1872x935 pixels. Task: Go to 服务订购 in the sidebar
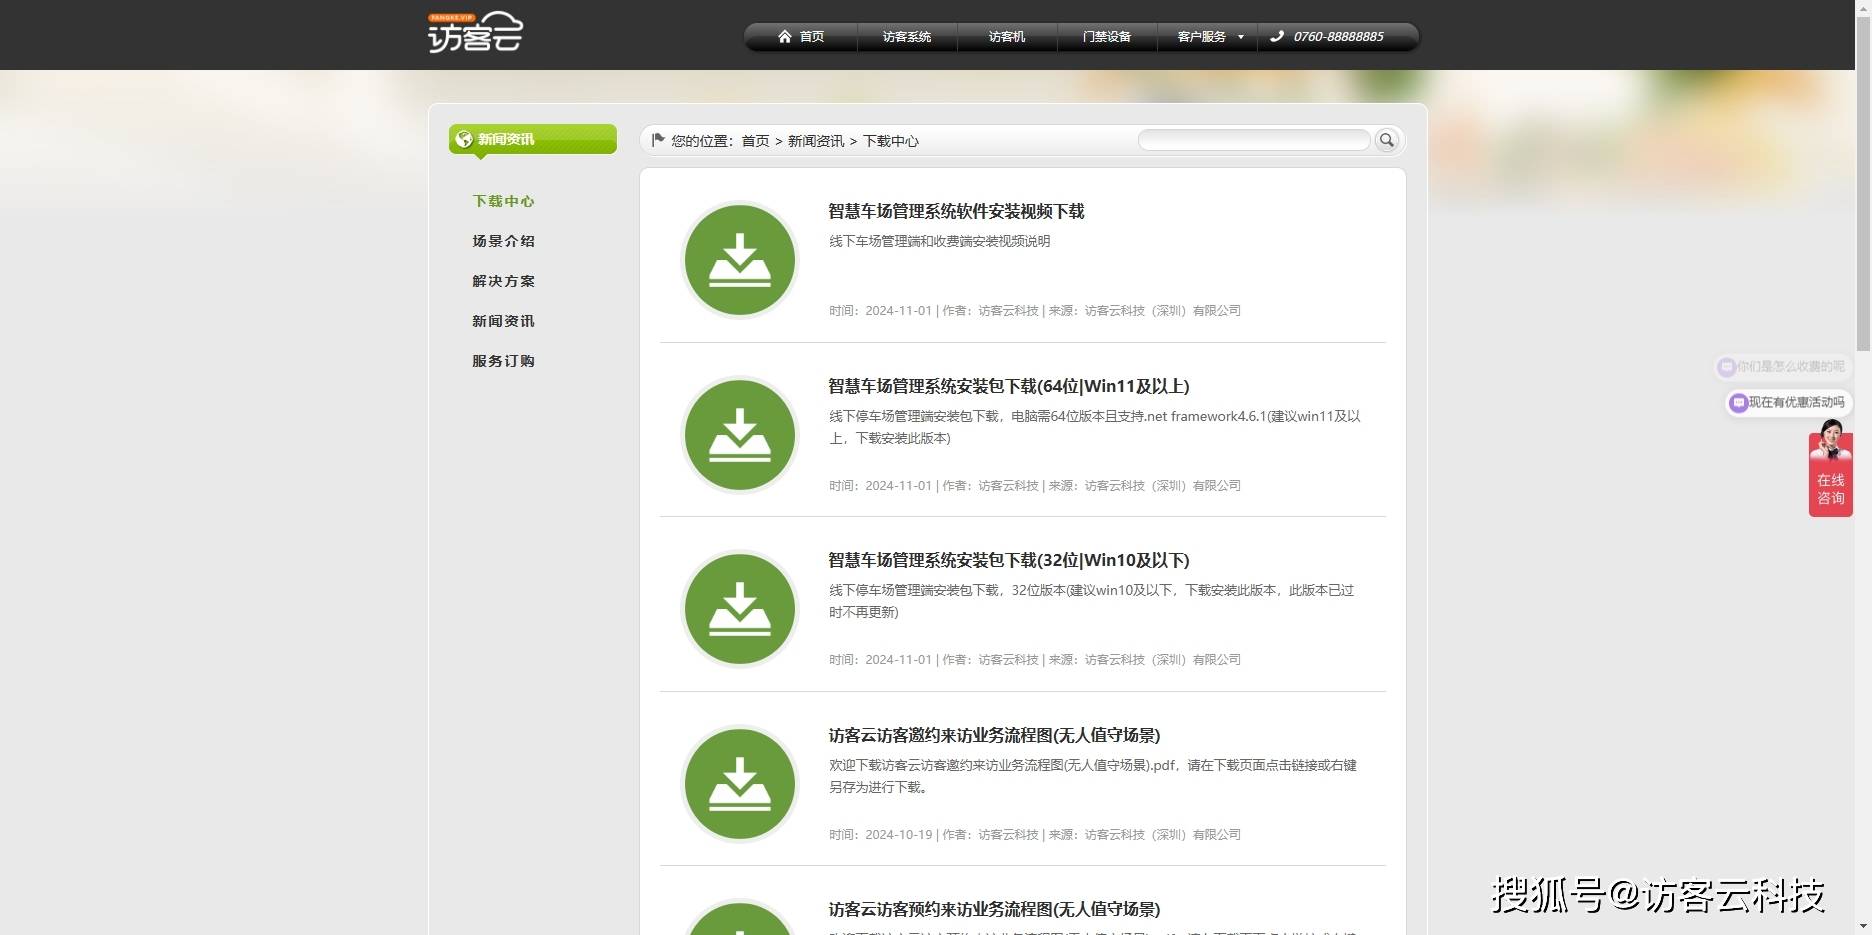tap(503, 361)
